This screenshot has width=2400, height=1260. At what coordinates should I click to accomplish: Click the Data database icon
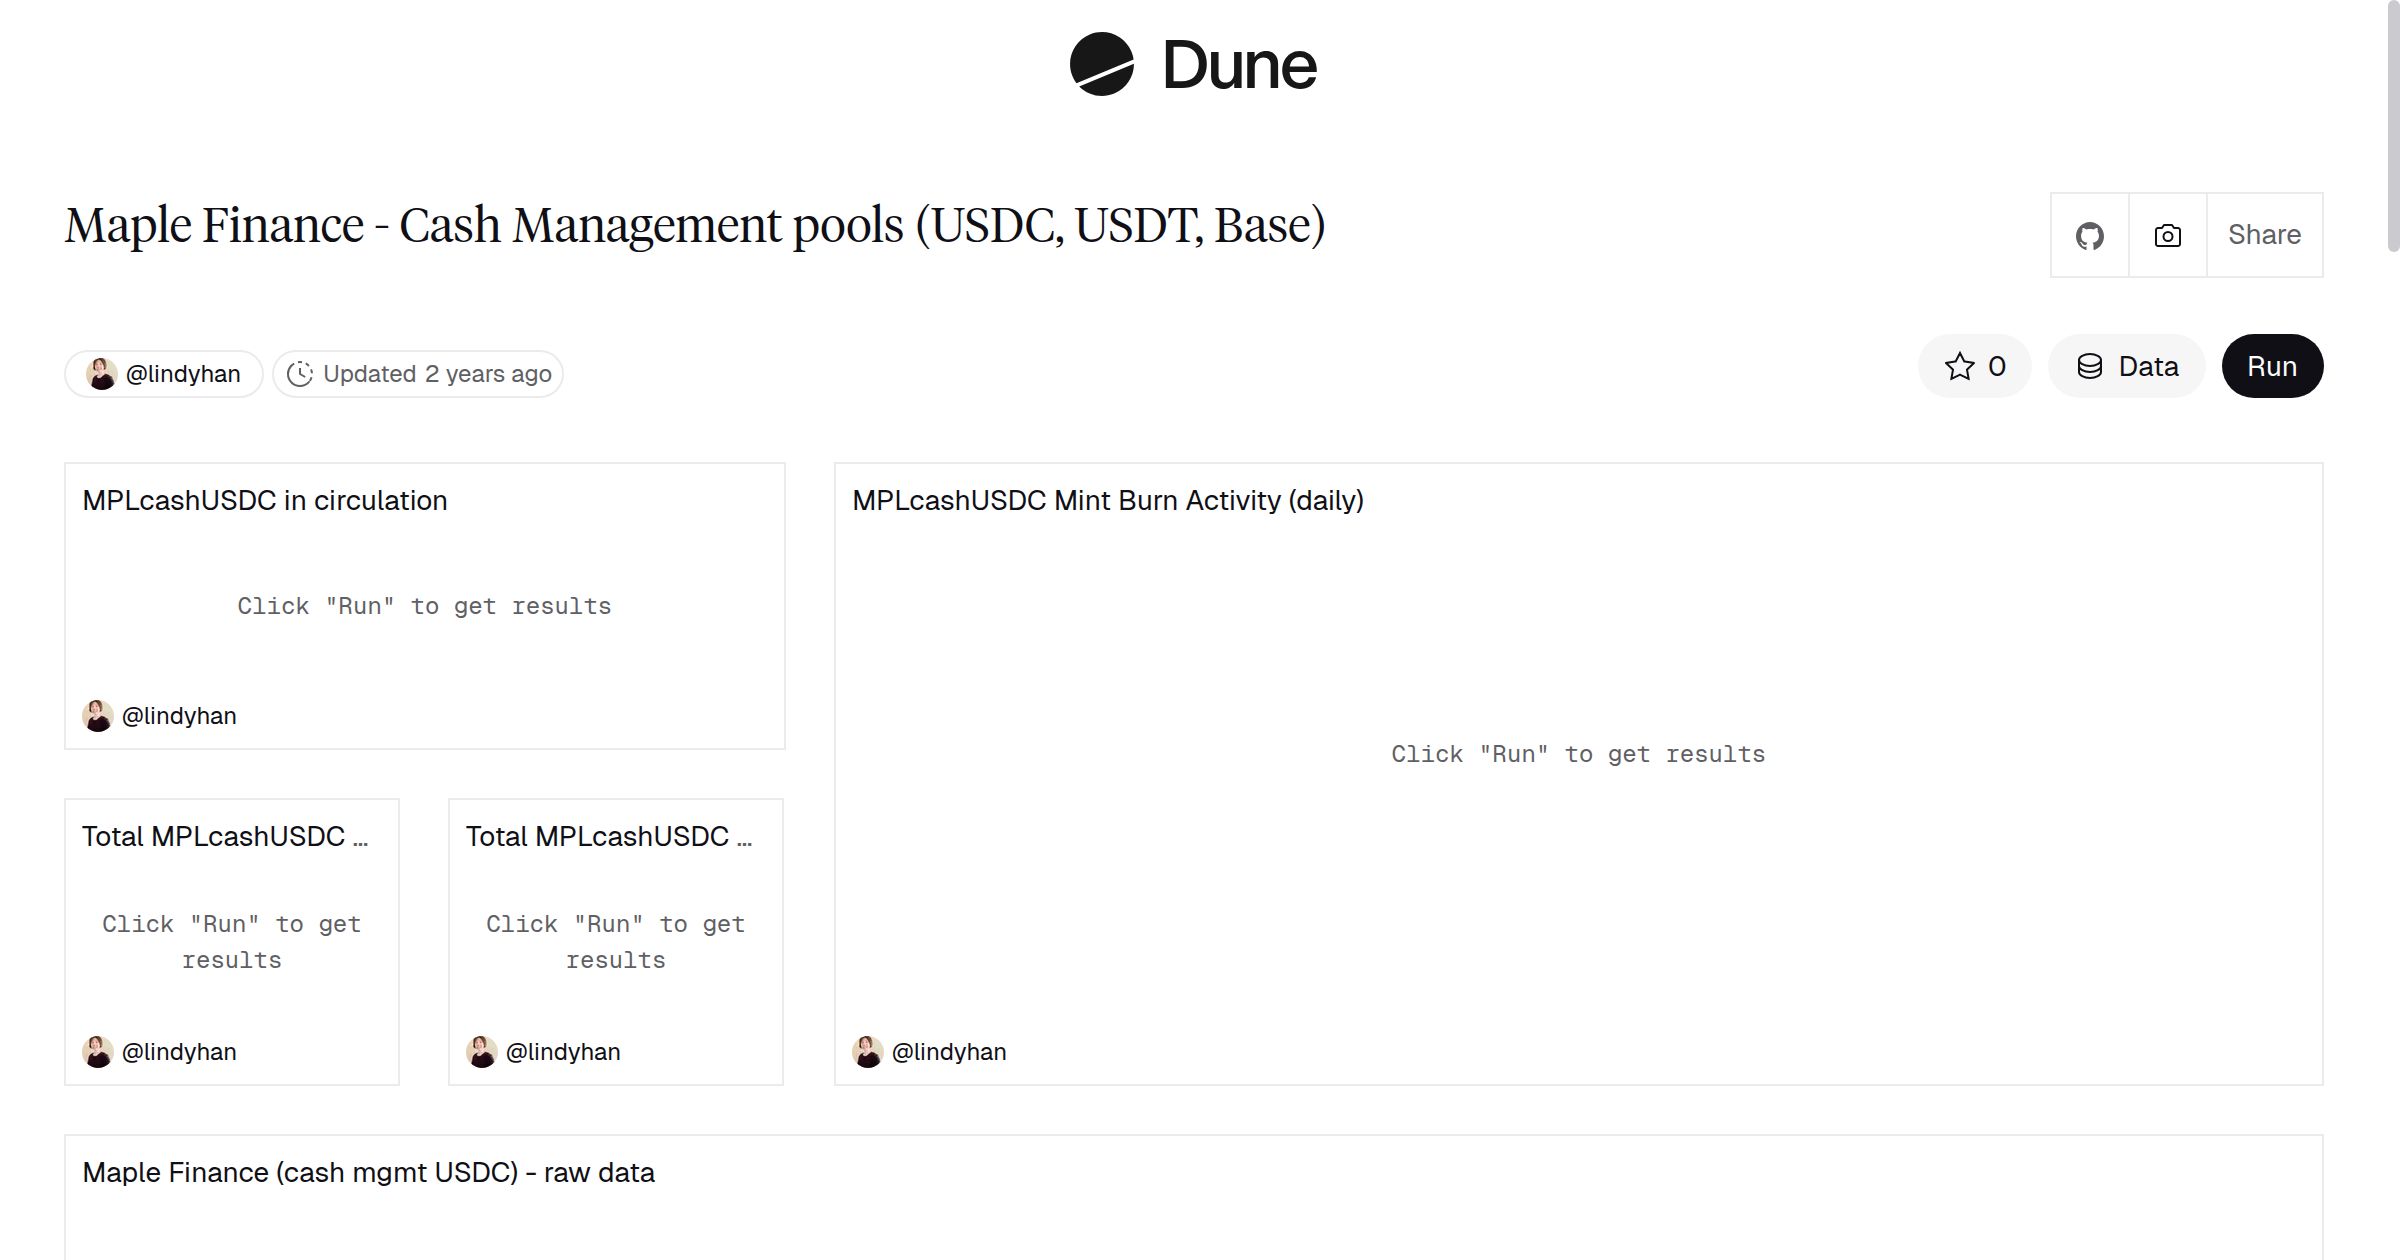point(2091,366)
